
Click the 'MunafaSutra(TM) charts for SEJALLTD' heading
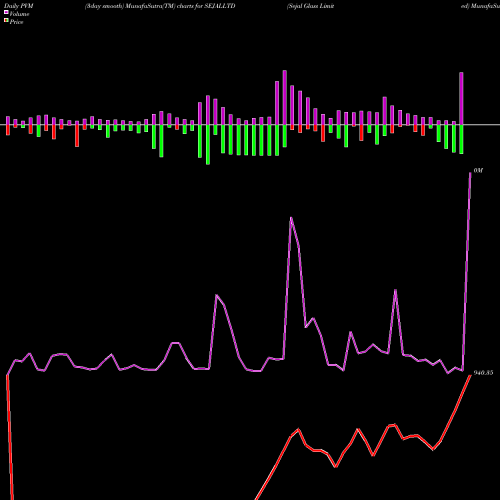point(180,6)
